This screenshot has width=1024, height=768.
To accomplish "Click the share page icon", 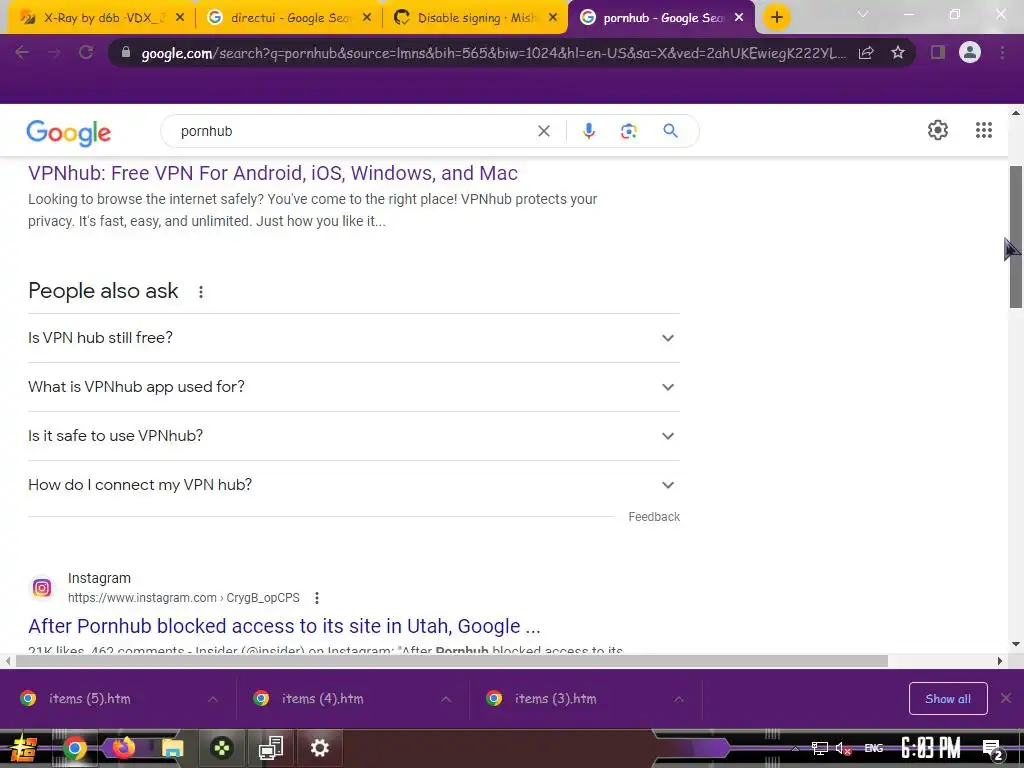I will (866, 53).
